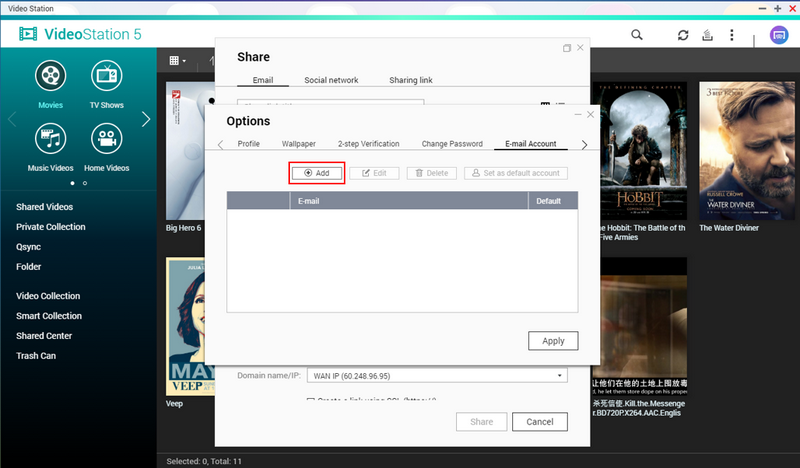Click the purple user account icon
This screenshot has height=468, width=800.
pos(778,35)
